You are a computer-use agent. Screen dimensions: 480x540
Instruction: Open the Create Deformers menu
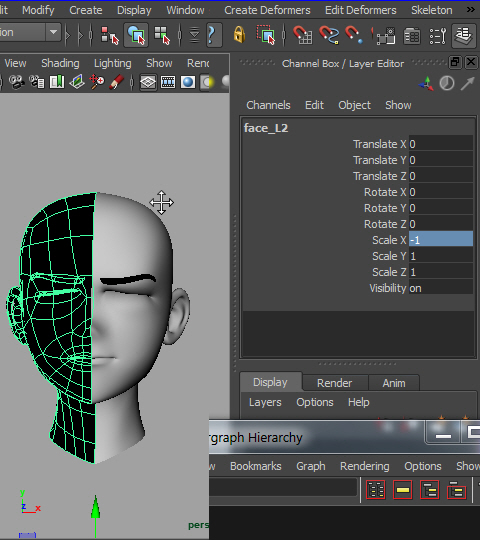pyautogui.click(x=267, y=10)
